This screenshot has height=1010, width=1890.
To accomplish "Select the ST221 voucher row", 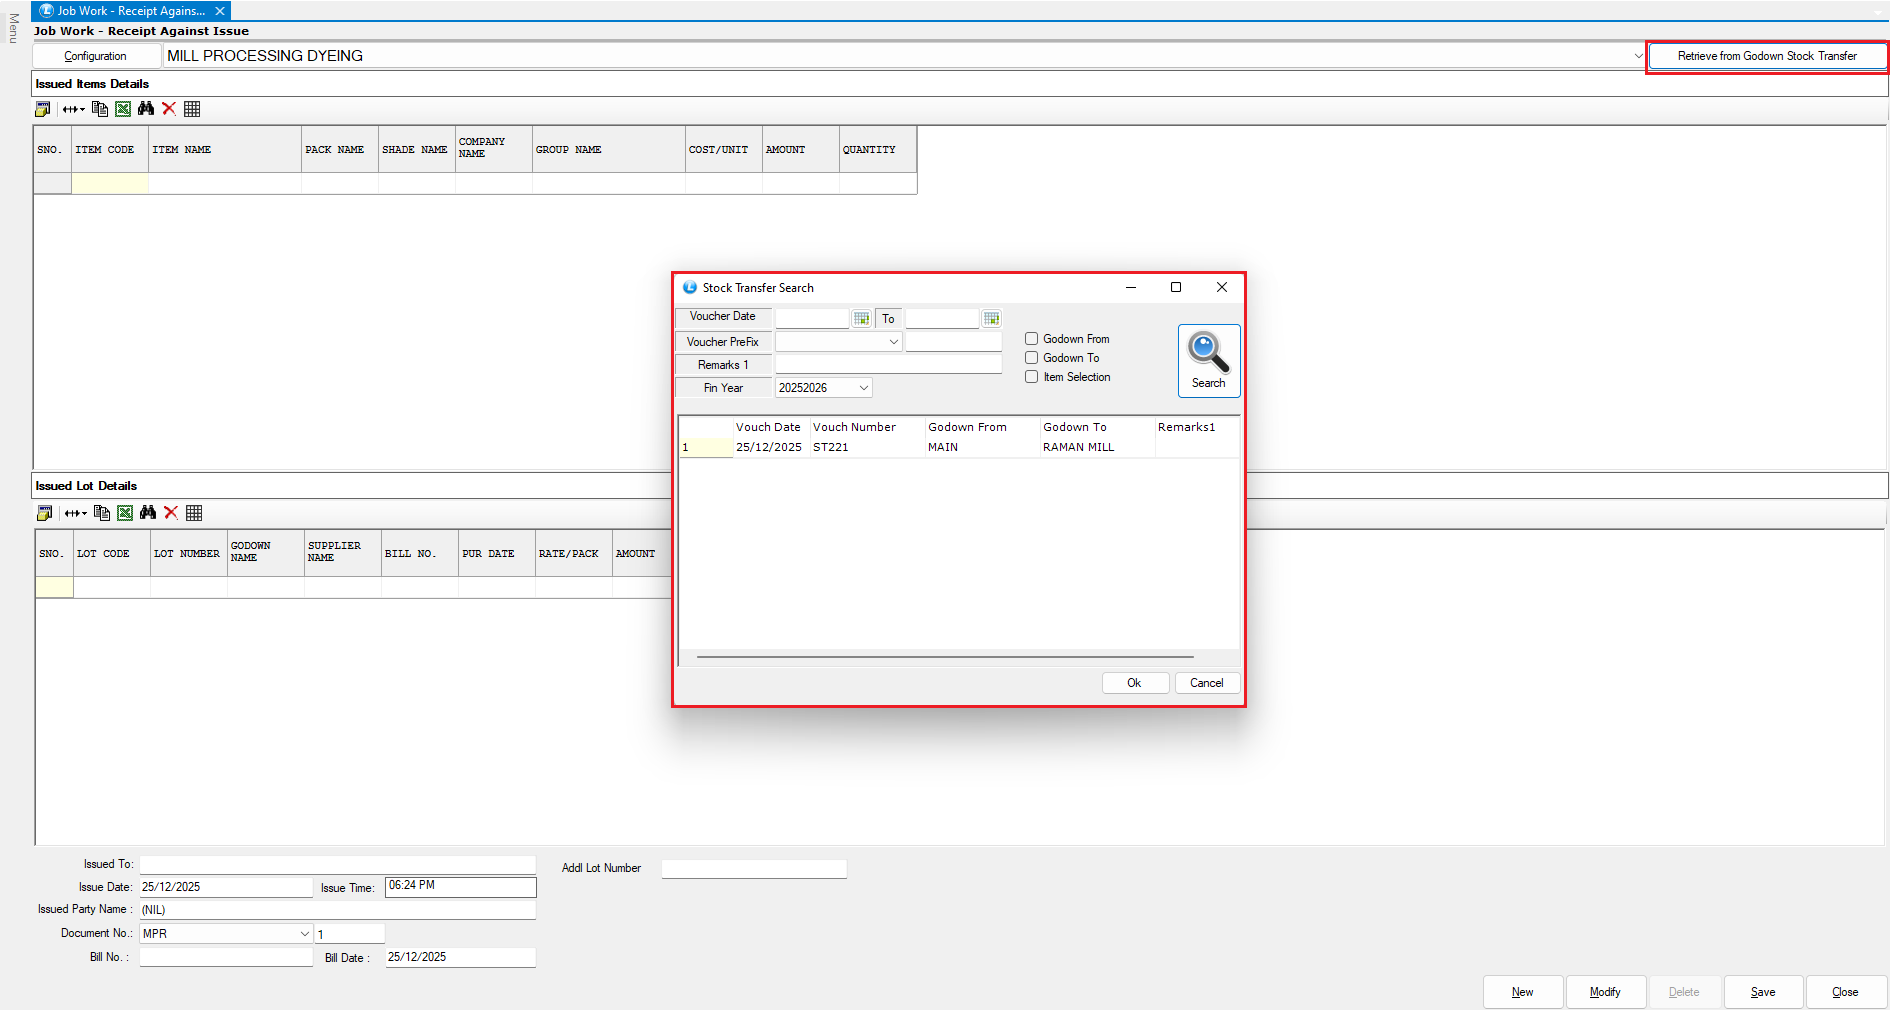I will coord(830,447).
